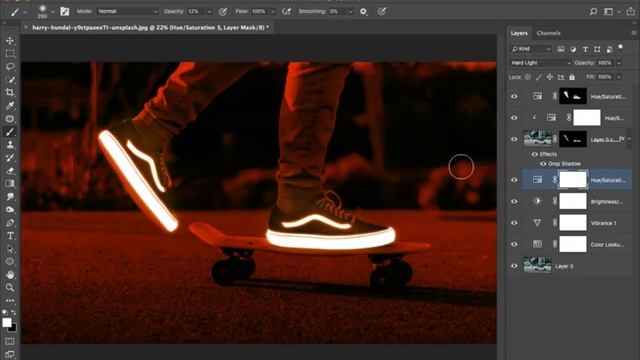Screen dimensions: 640x360
Task: Open Flow slider dropdown arrow
Action: point(273,12)
